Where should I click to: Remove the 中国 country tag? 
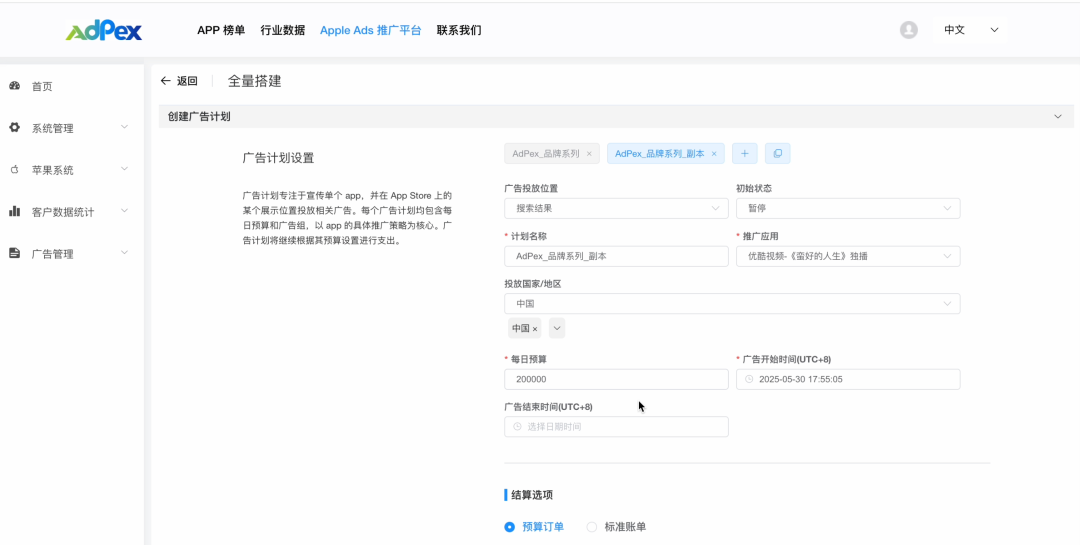pyautogui.click(x=535, y=329)
